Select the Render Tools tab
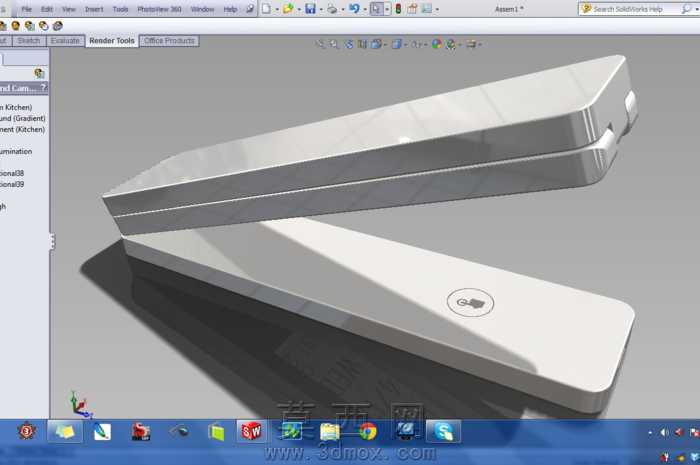The height and width of the screenshot is (465, 700). [x=112, y=41]
